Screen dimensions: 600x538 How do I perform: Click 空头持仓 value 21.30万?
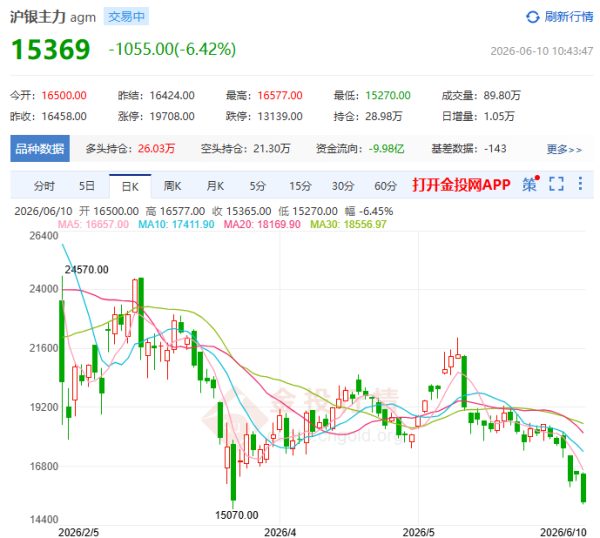click(272, 148)
